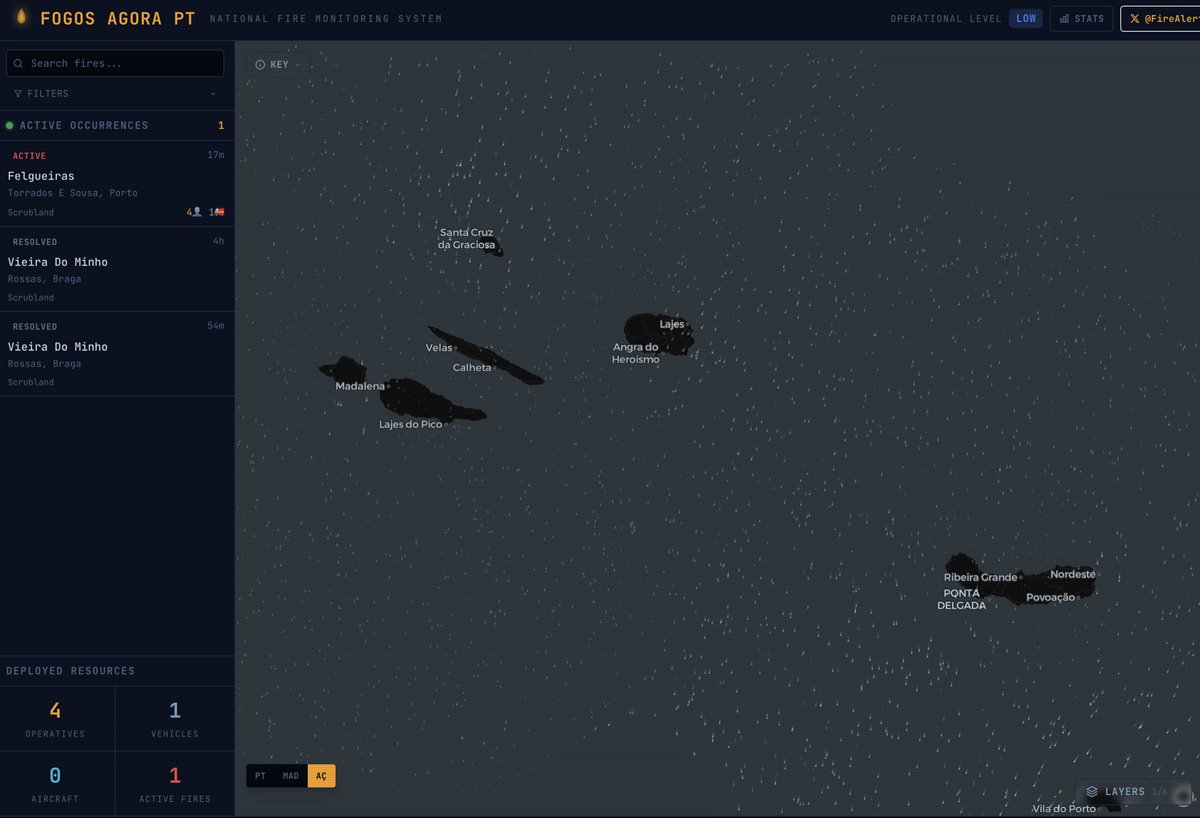The image size is (1200, 818).
Task: Click the Aircraft count tile
Action: 55,783
